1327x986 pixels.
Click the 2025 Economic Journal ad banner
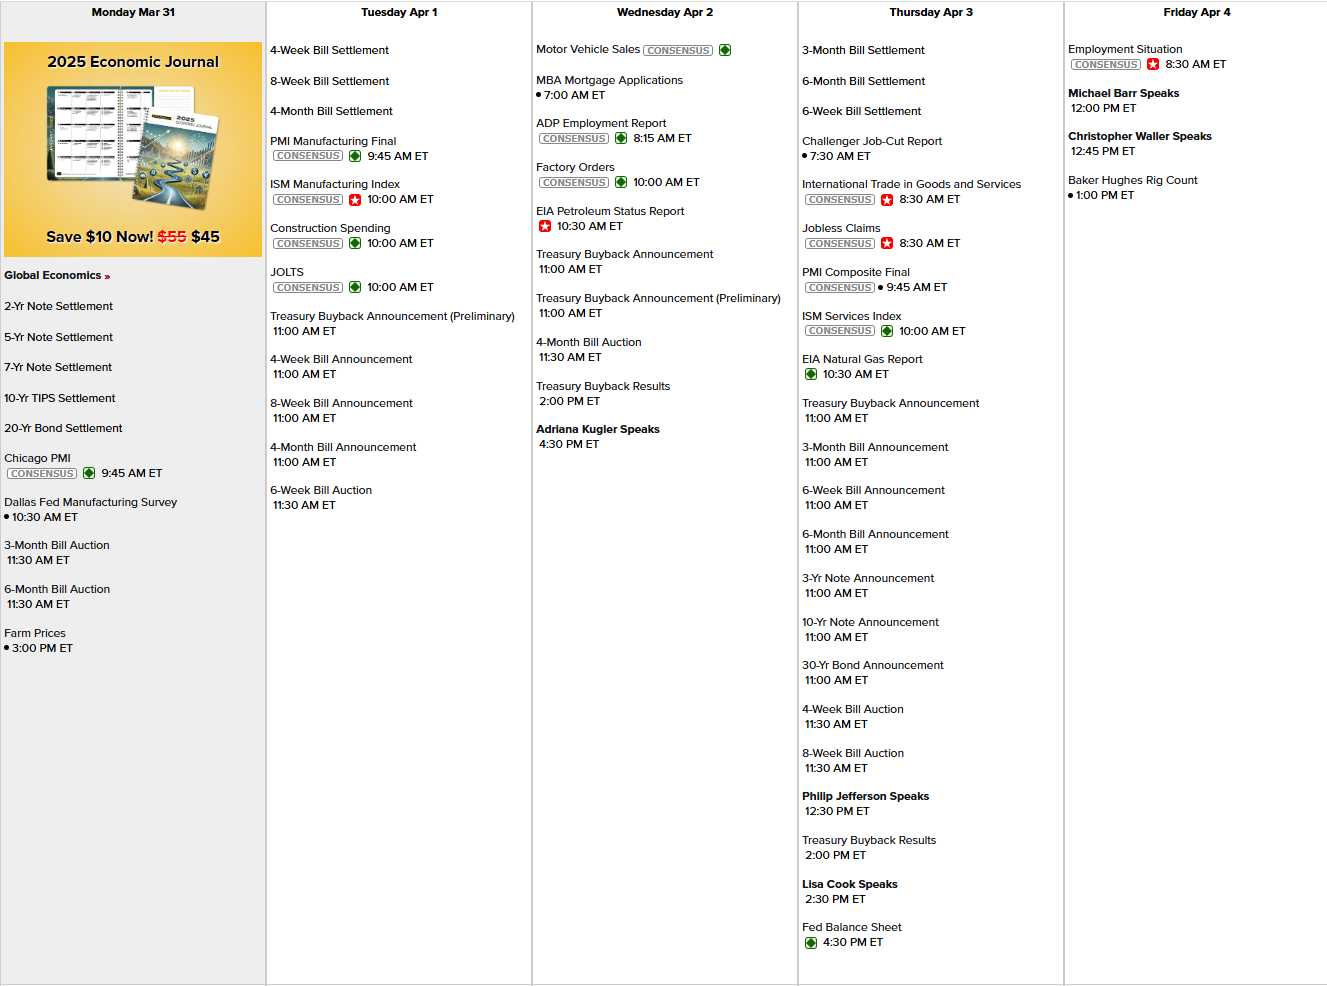(133, 149)
